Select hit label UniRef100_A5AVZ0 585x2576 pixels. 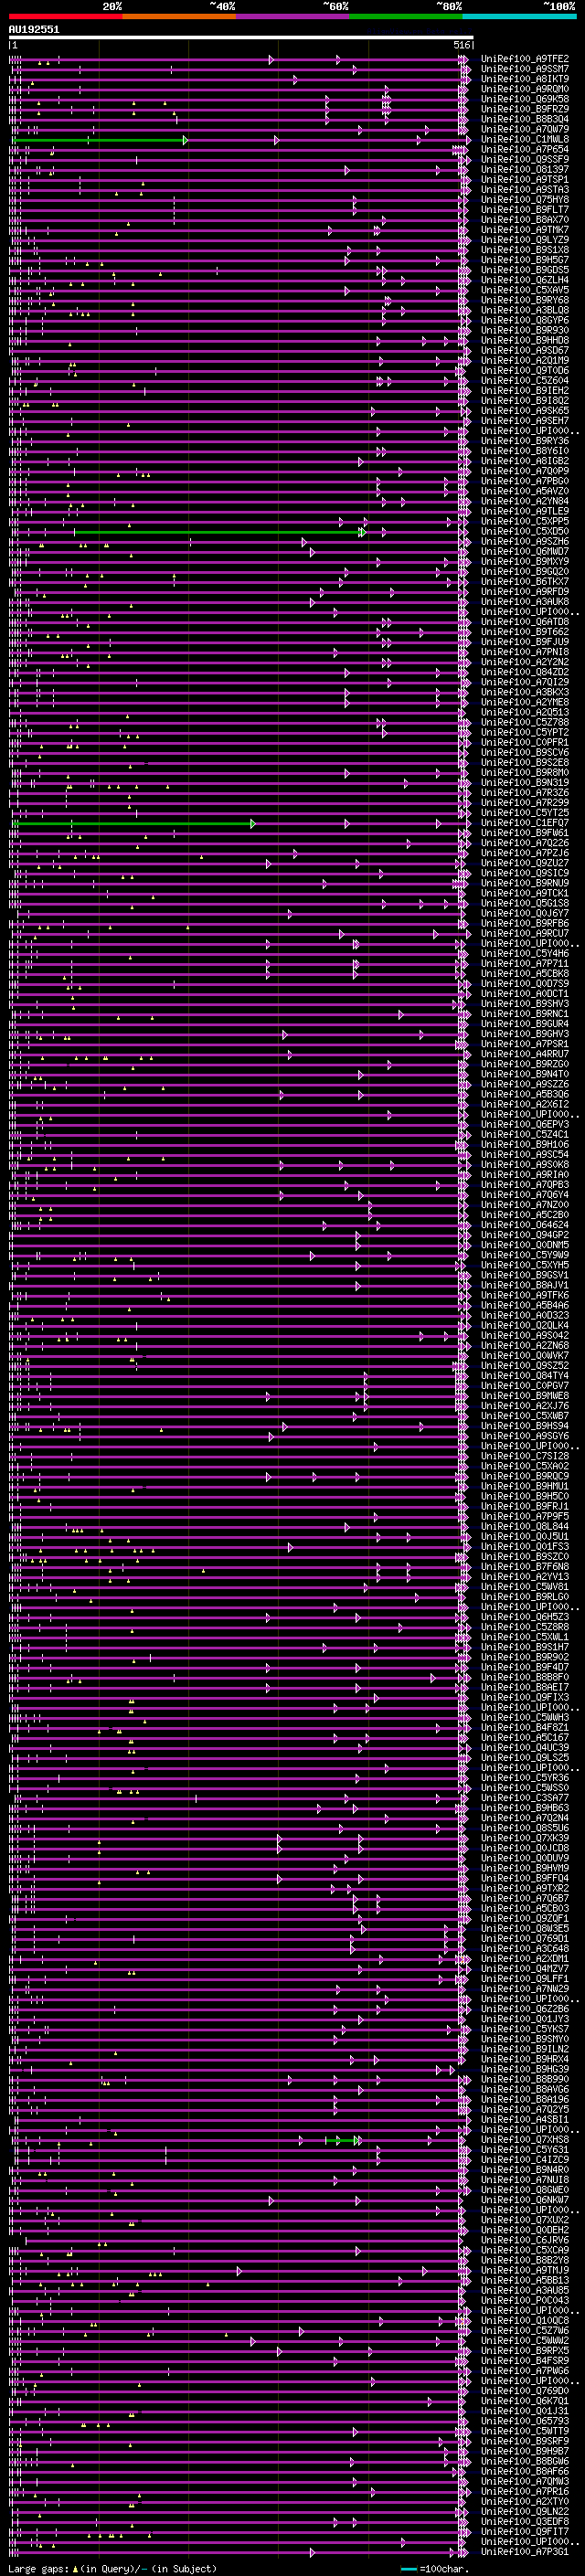(525, 491)
